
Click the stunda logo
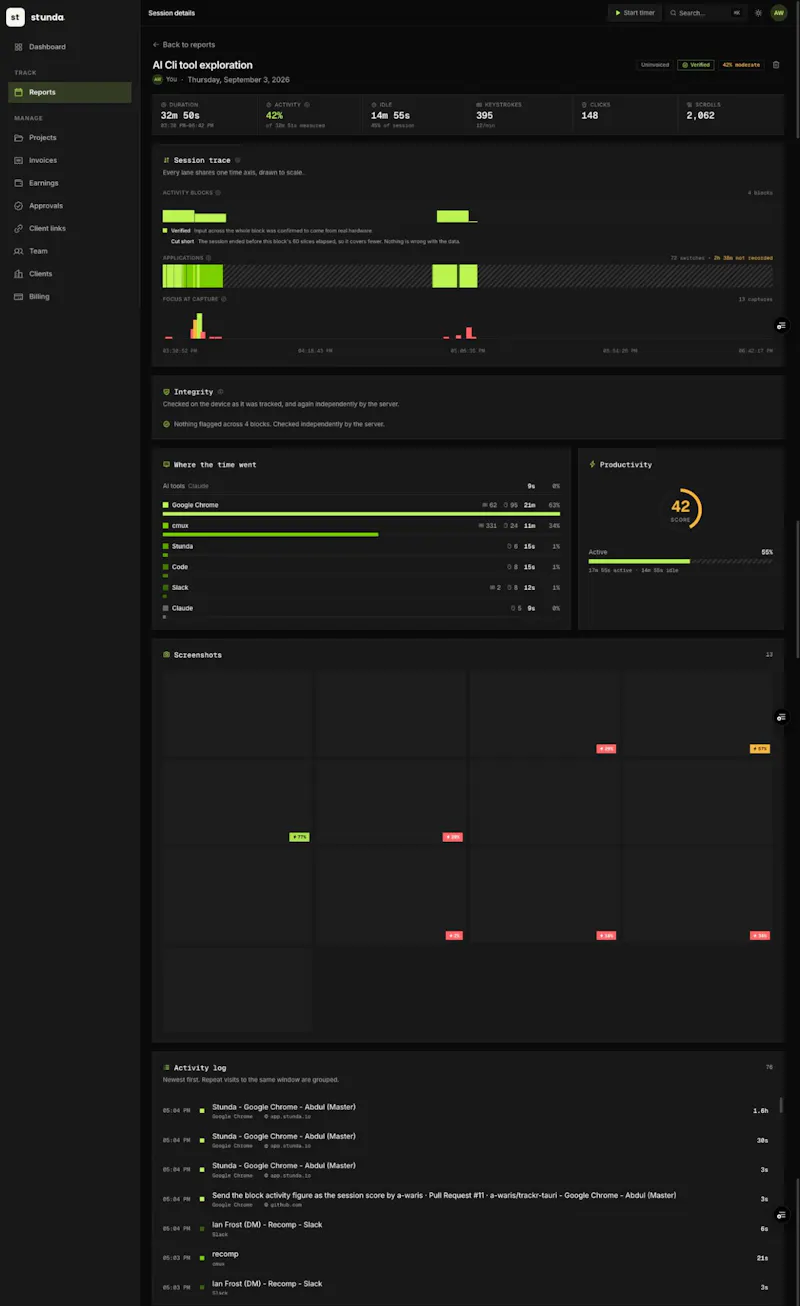pos(35,17)
